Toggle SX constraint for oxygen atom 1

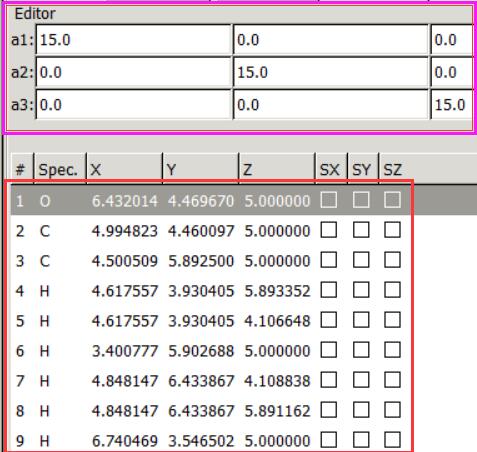[329, 200]
